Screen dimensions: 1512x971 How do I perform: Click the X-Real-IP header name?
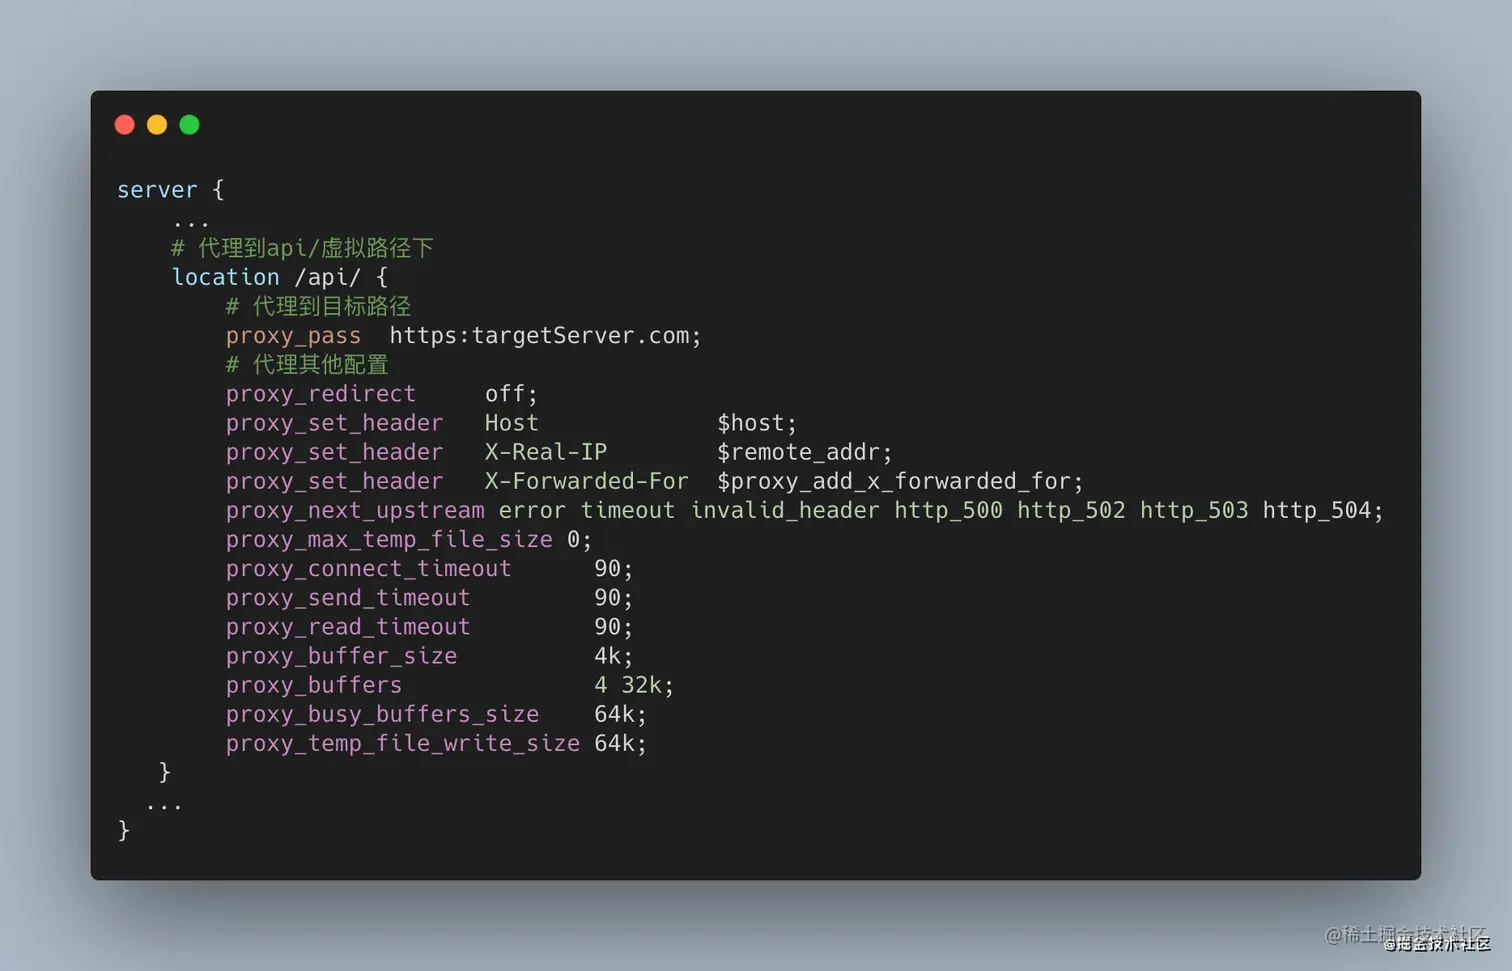pos(545,452)
